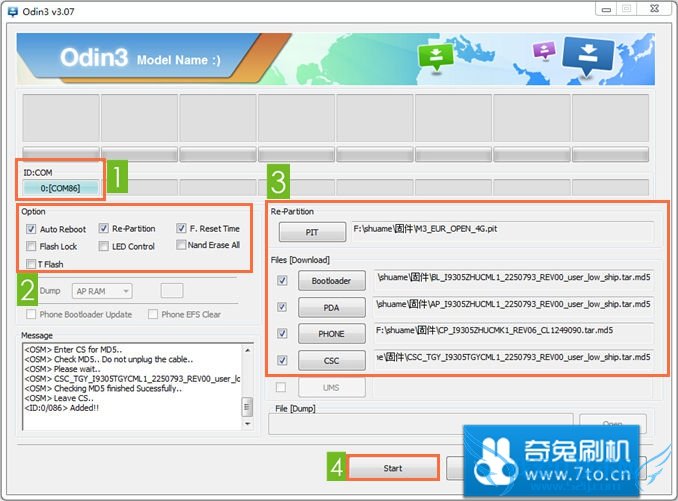The image size is (678, 501).
Task: Click the UMS button
Action: point(332,388)
